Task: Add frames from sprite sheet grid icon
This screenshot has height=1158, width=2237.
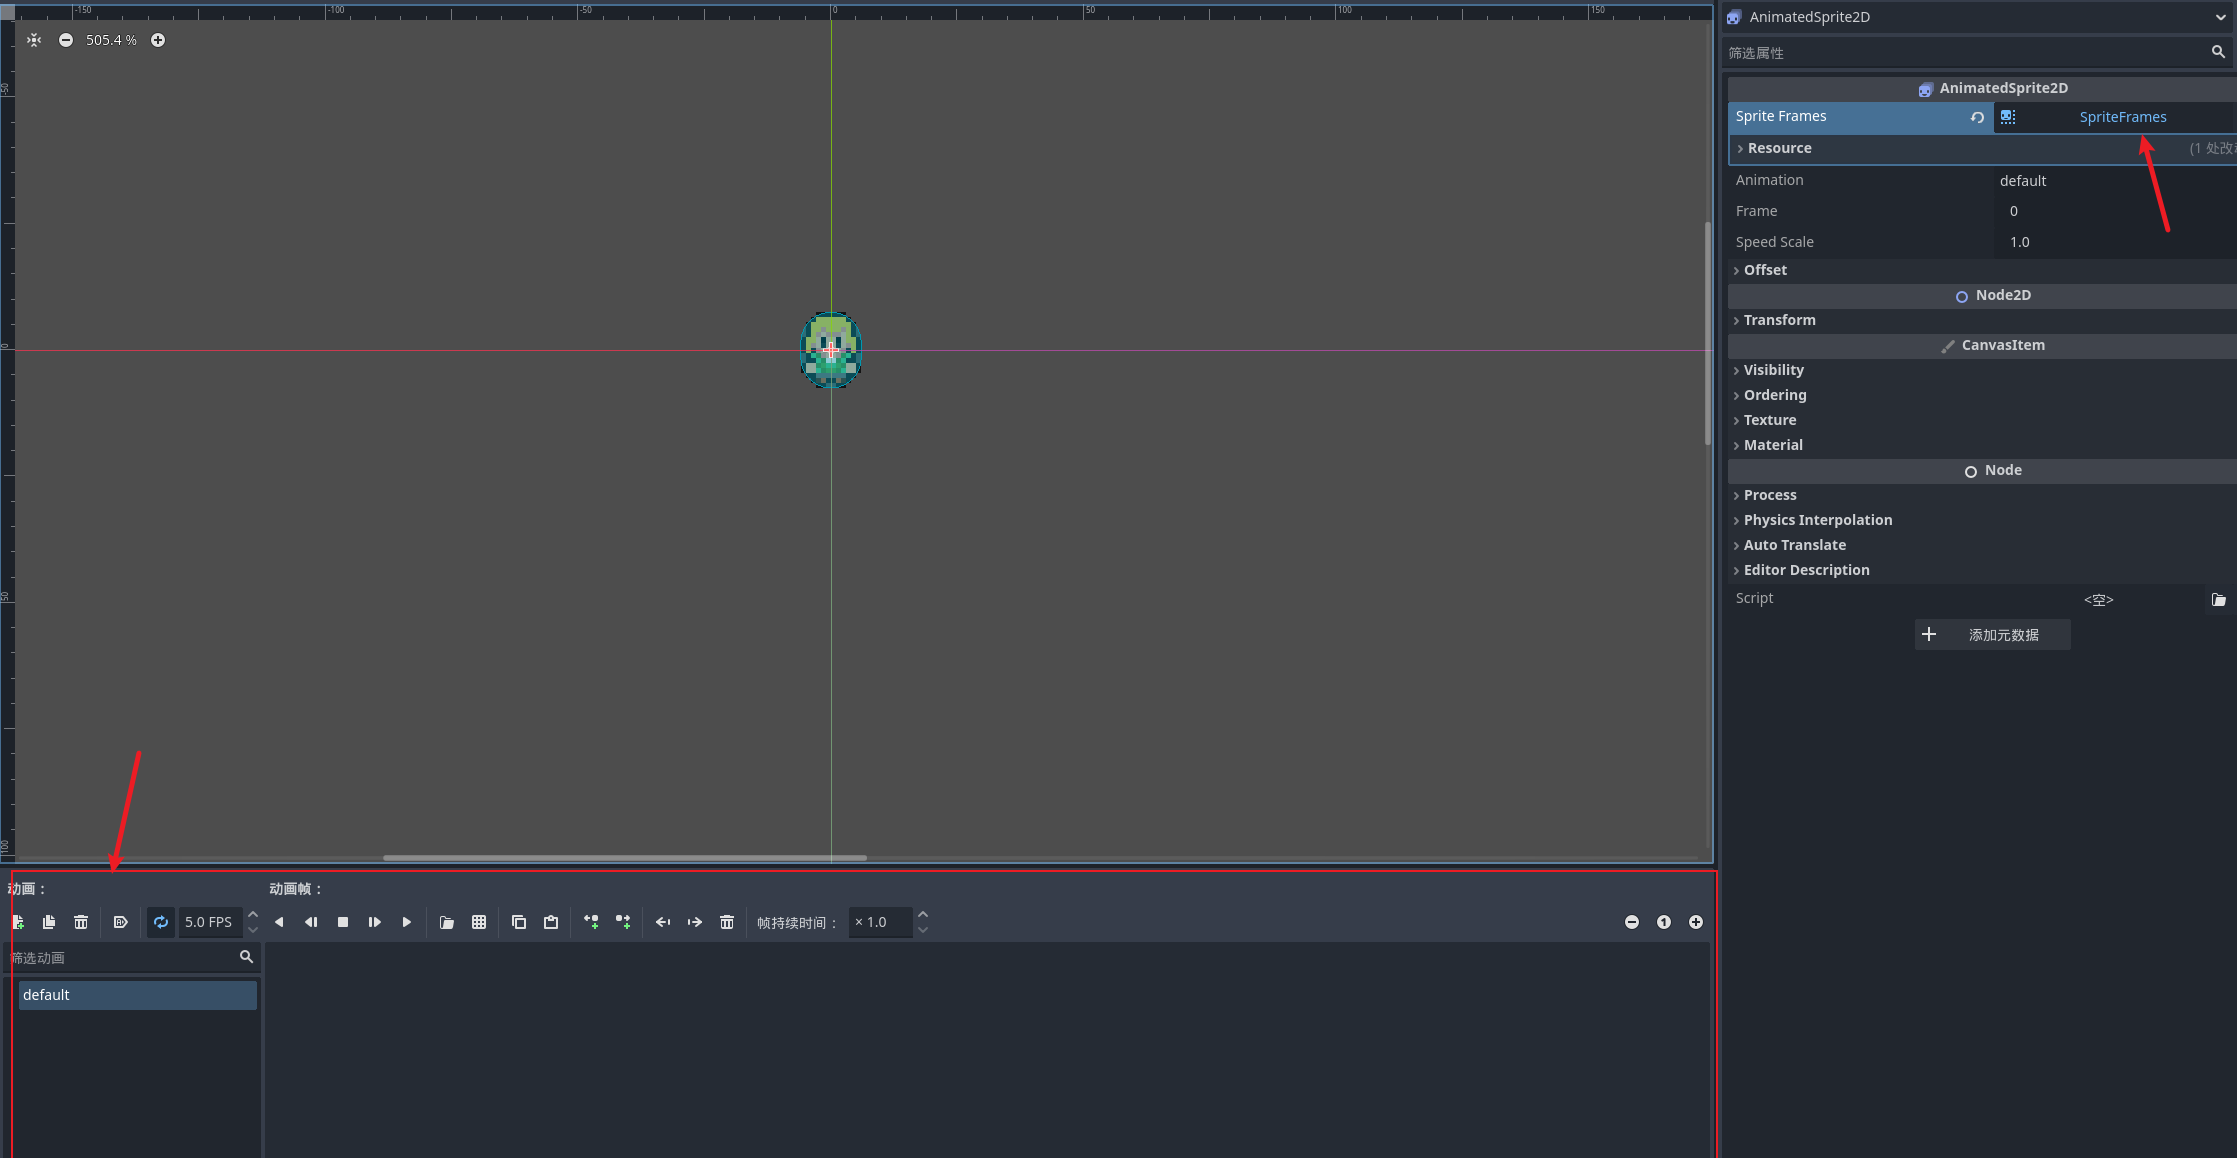Action: [479, 922]
